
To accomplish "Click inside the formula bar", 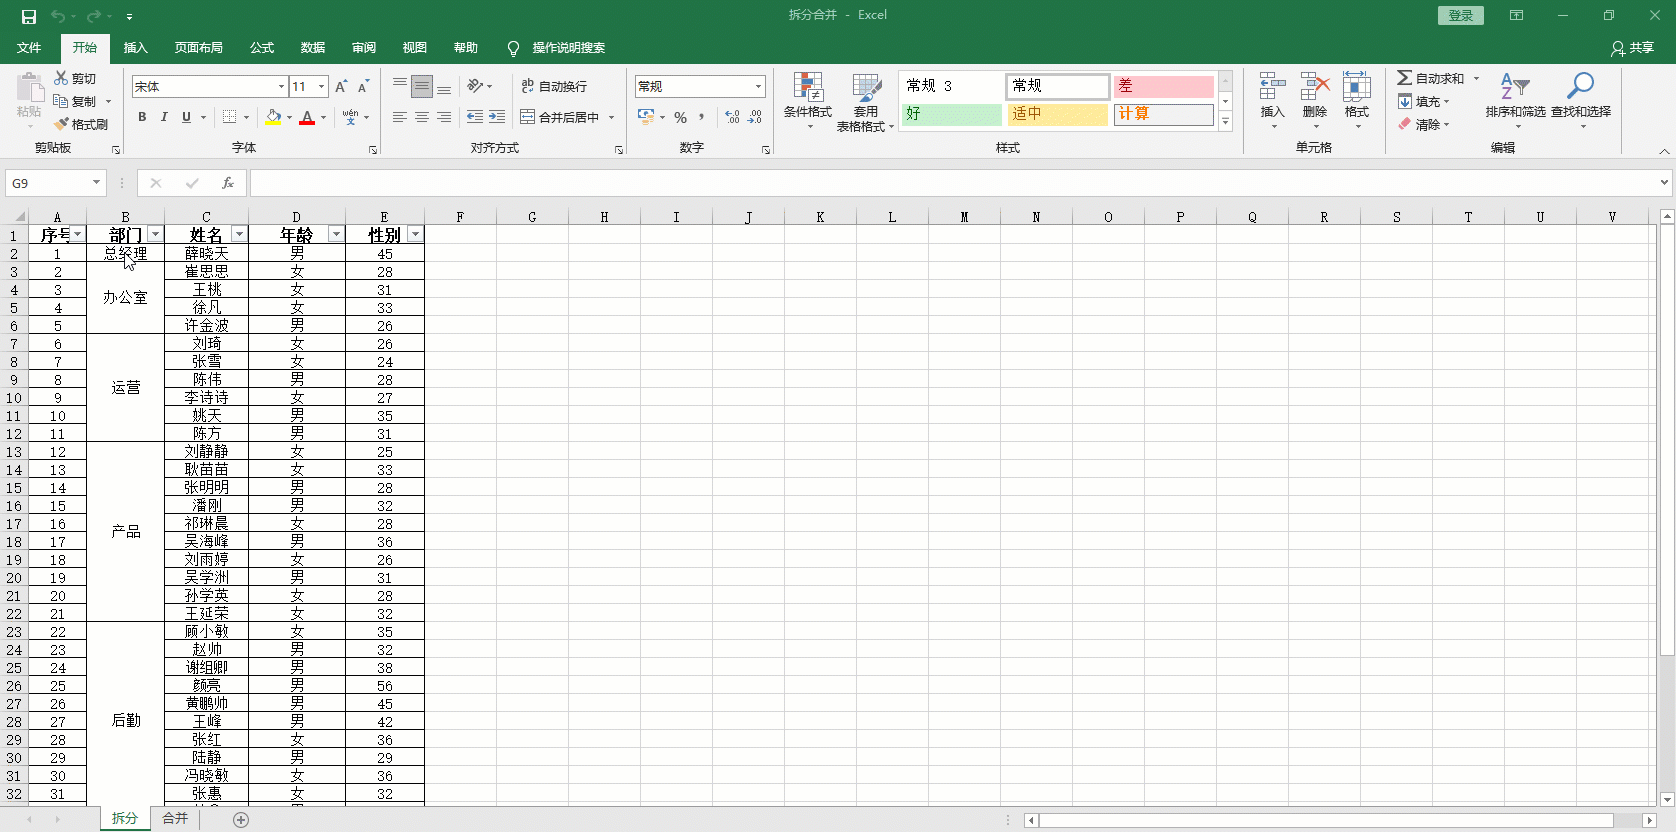I will pyautogui.click(x=954, y=183).
